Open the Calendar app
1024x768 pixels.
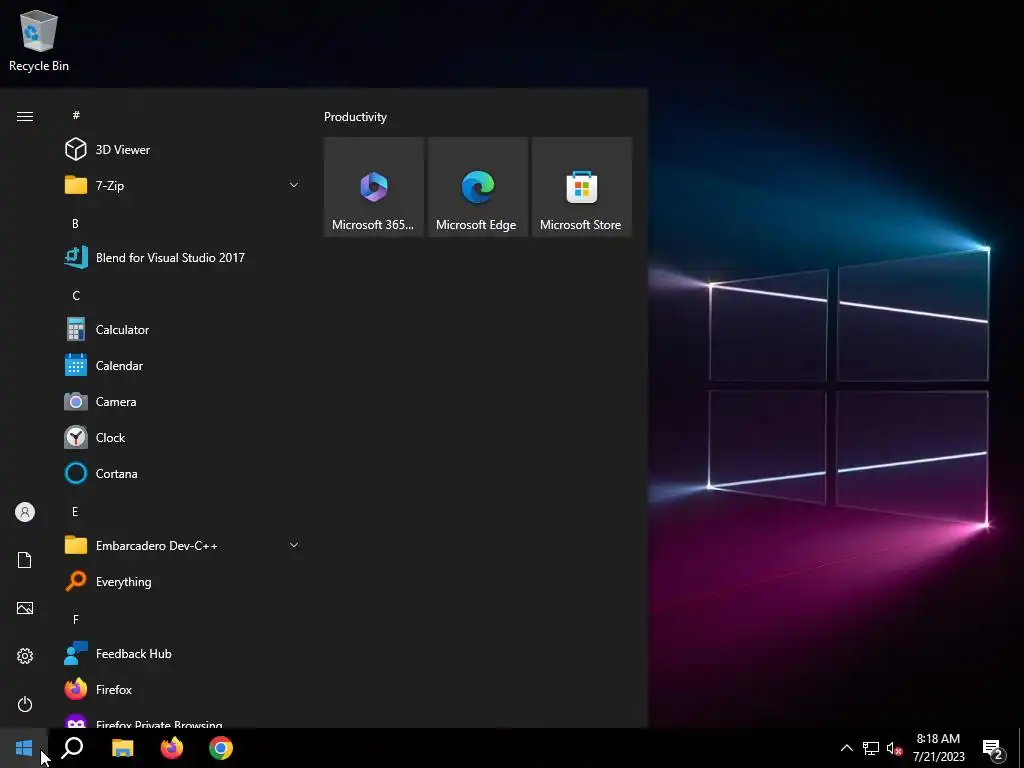[182, 366]
